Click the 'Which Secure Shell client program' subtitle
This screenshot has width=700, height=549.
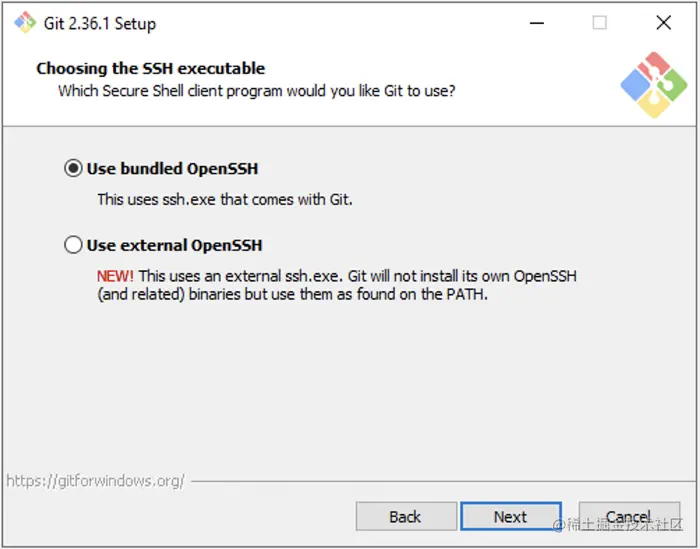[x=257, y=91]
